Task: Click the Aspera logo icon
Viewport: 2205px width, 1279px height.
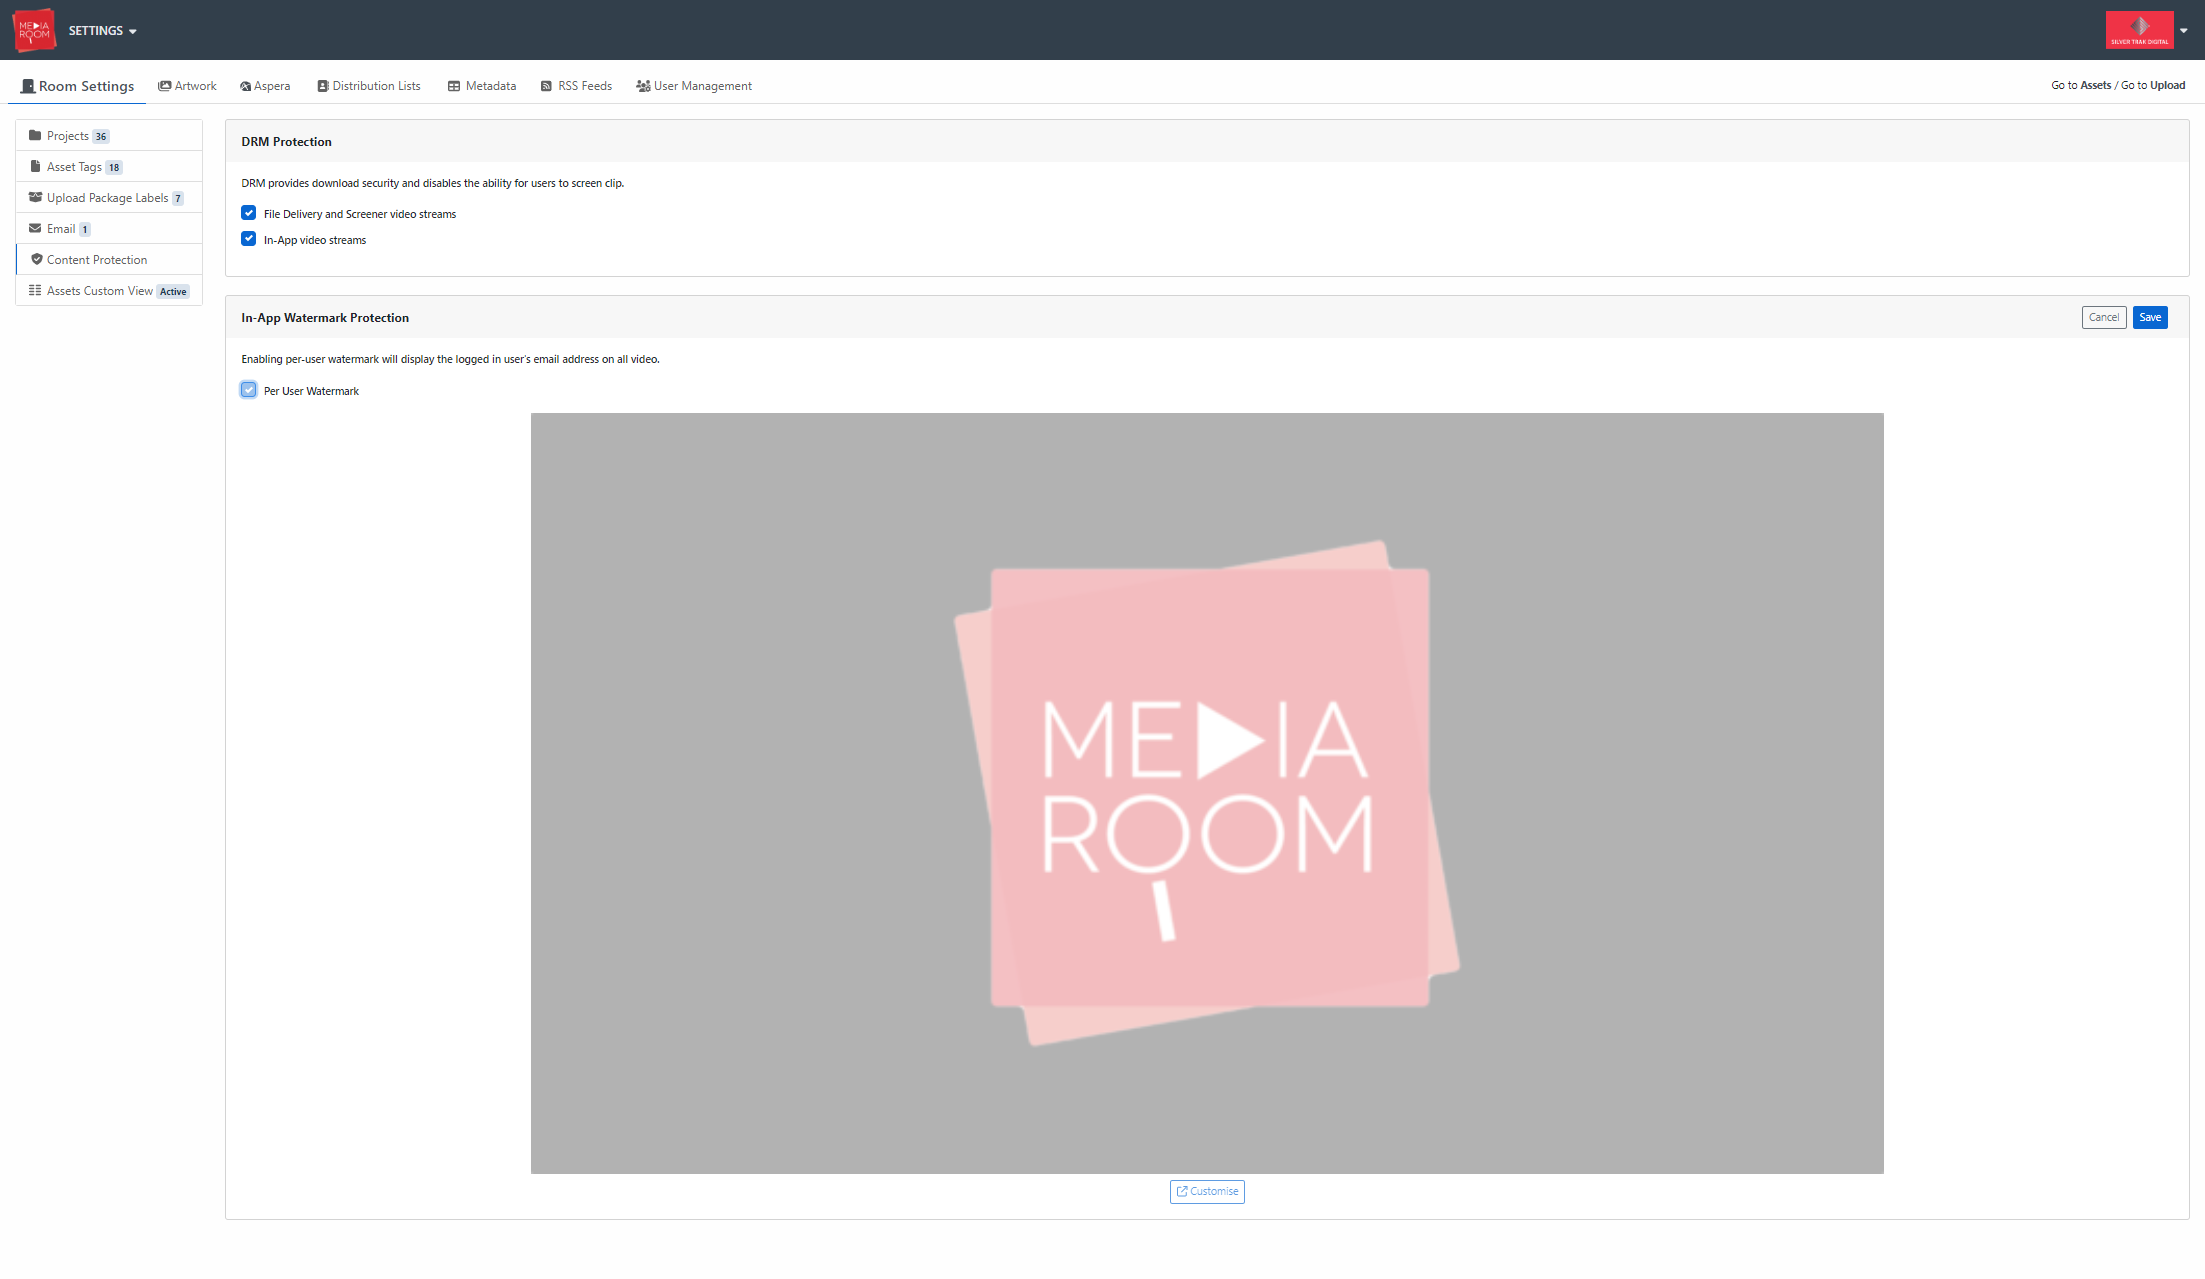Action: (x=245, y=86)
